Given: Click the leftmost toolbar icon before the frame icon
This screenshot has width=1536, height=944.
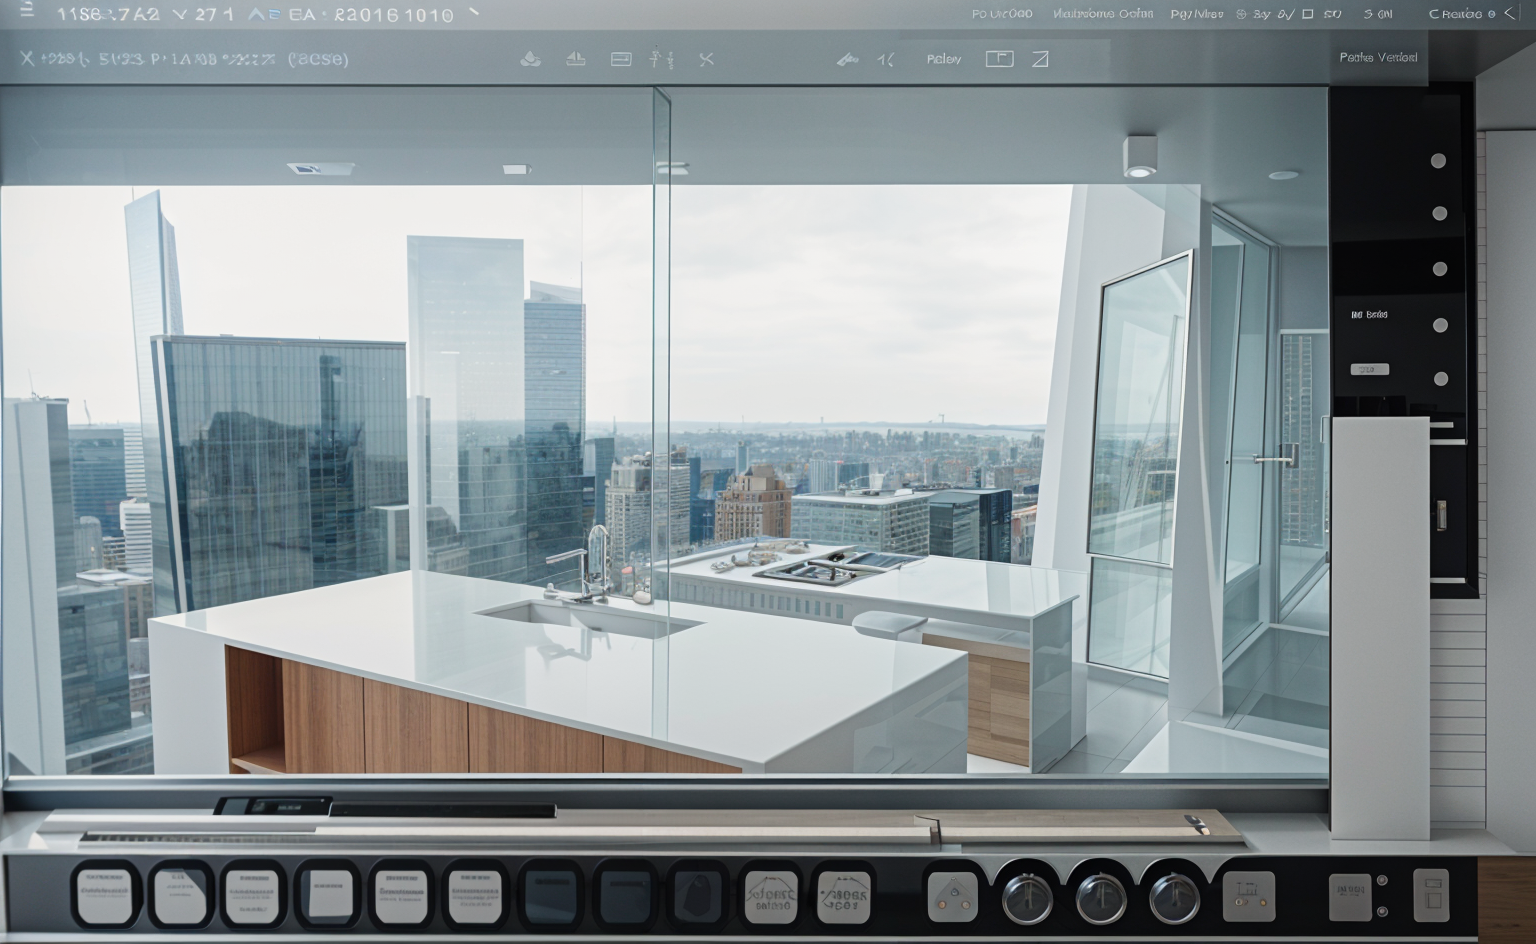Looking at the screenshot, I should [531, 59].
